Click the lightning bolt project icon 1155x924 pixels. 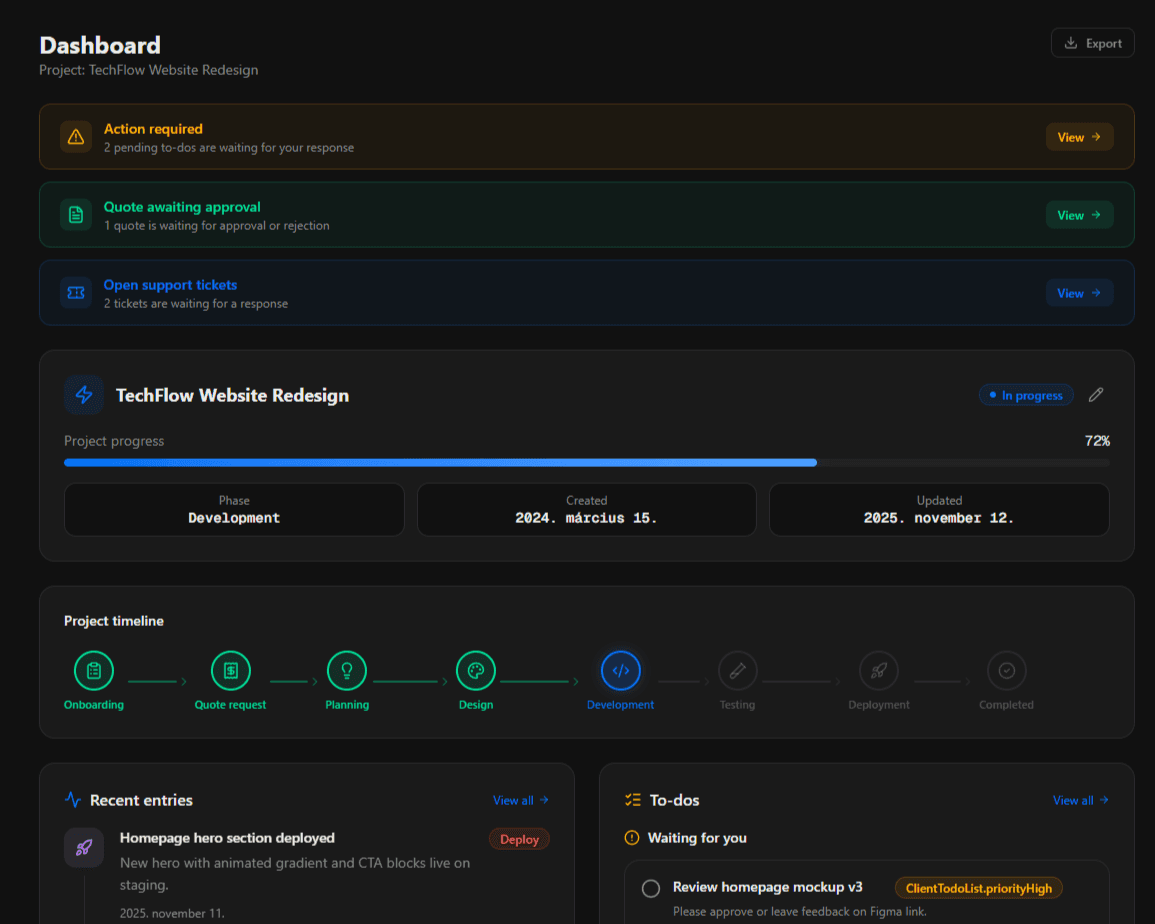(x=84, y=395)
